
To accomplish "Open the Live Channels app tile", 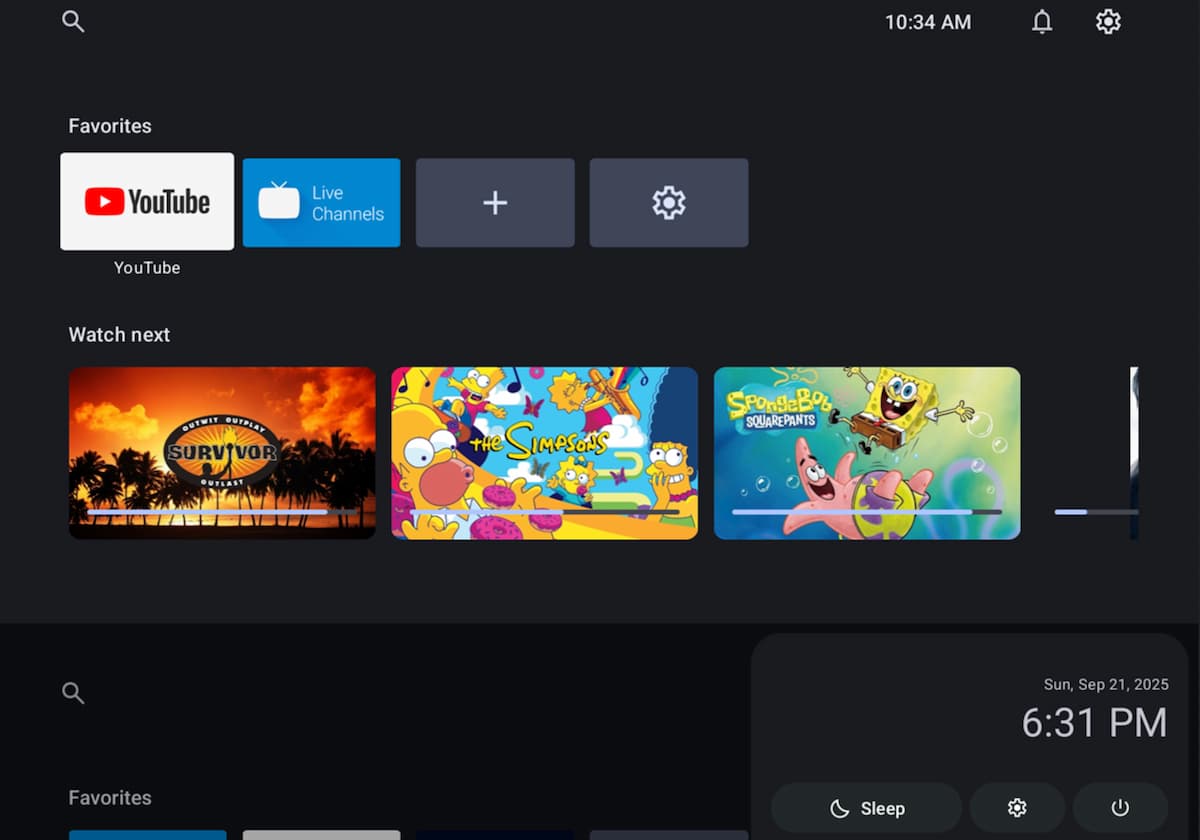I will [x=321, y=202].
